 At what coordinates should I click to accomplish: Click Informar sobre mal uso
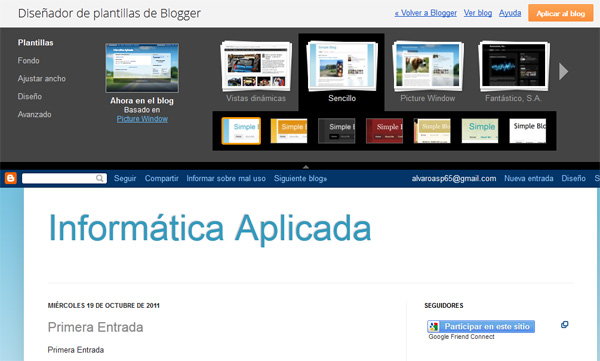(226, 178)
